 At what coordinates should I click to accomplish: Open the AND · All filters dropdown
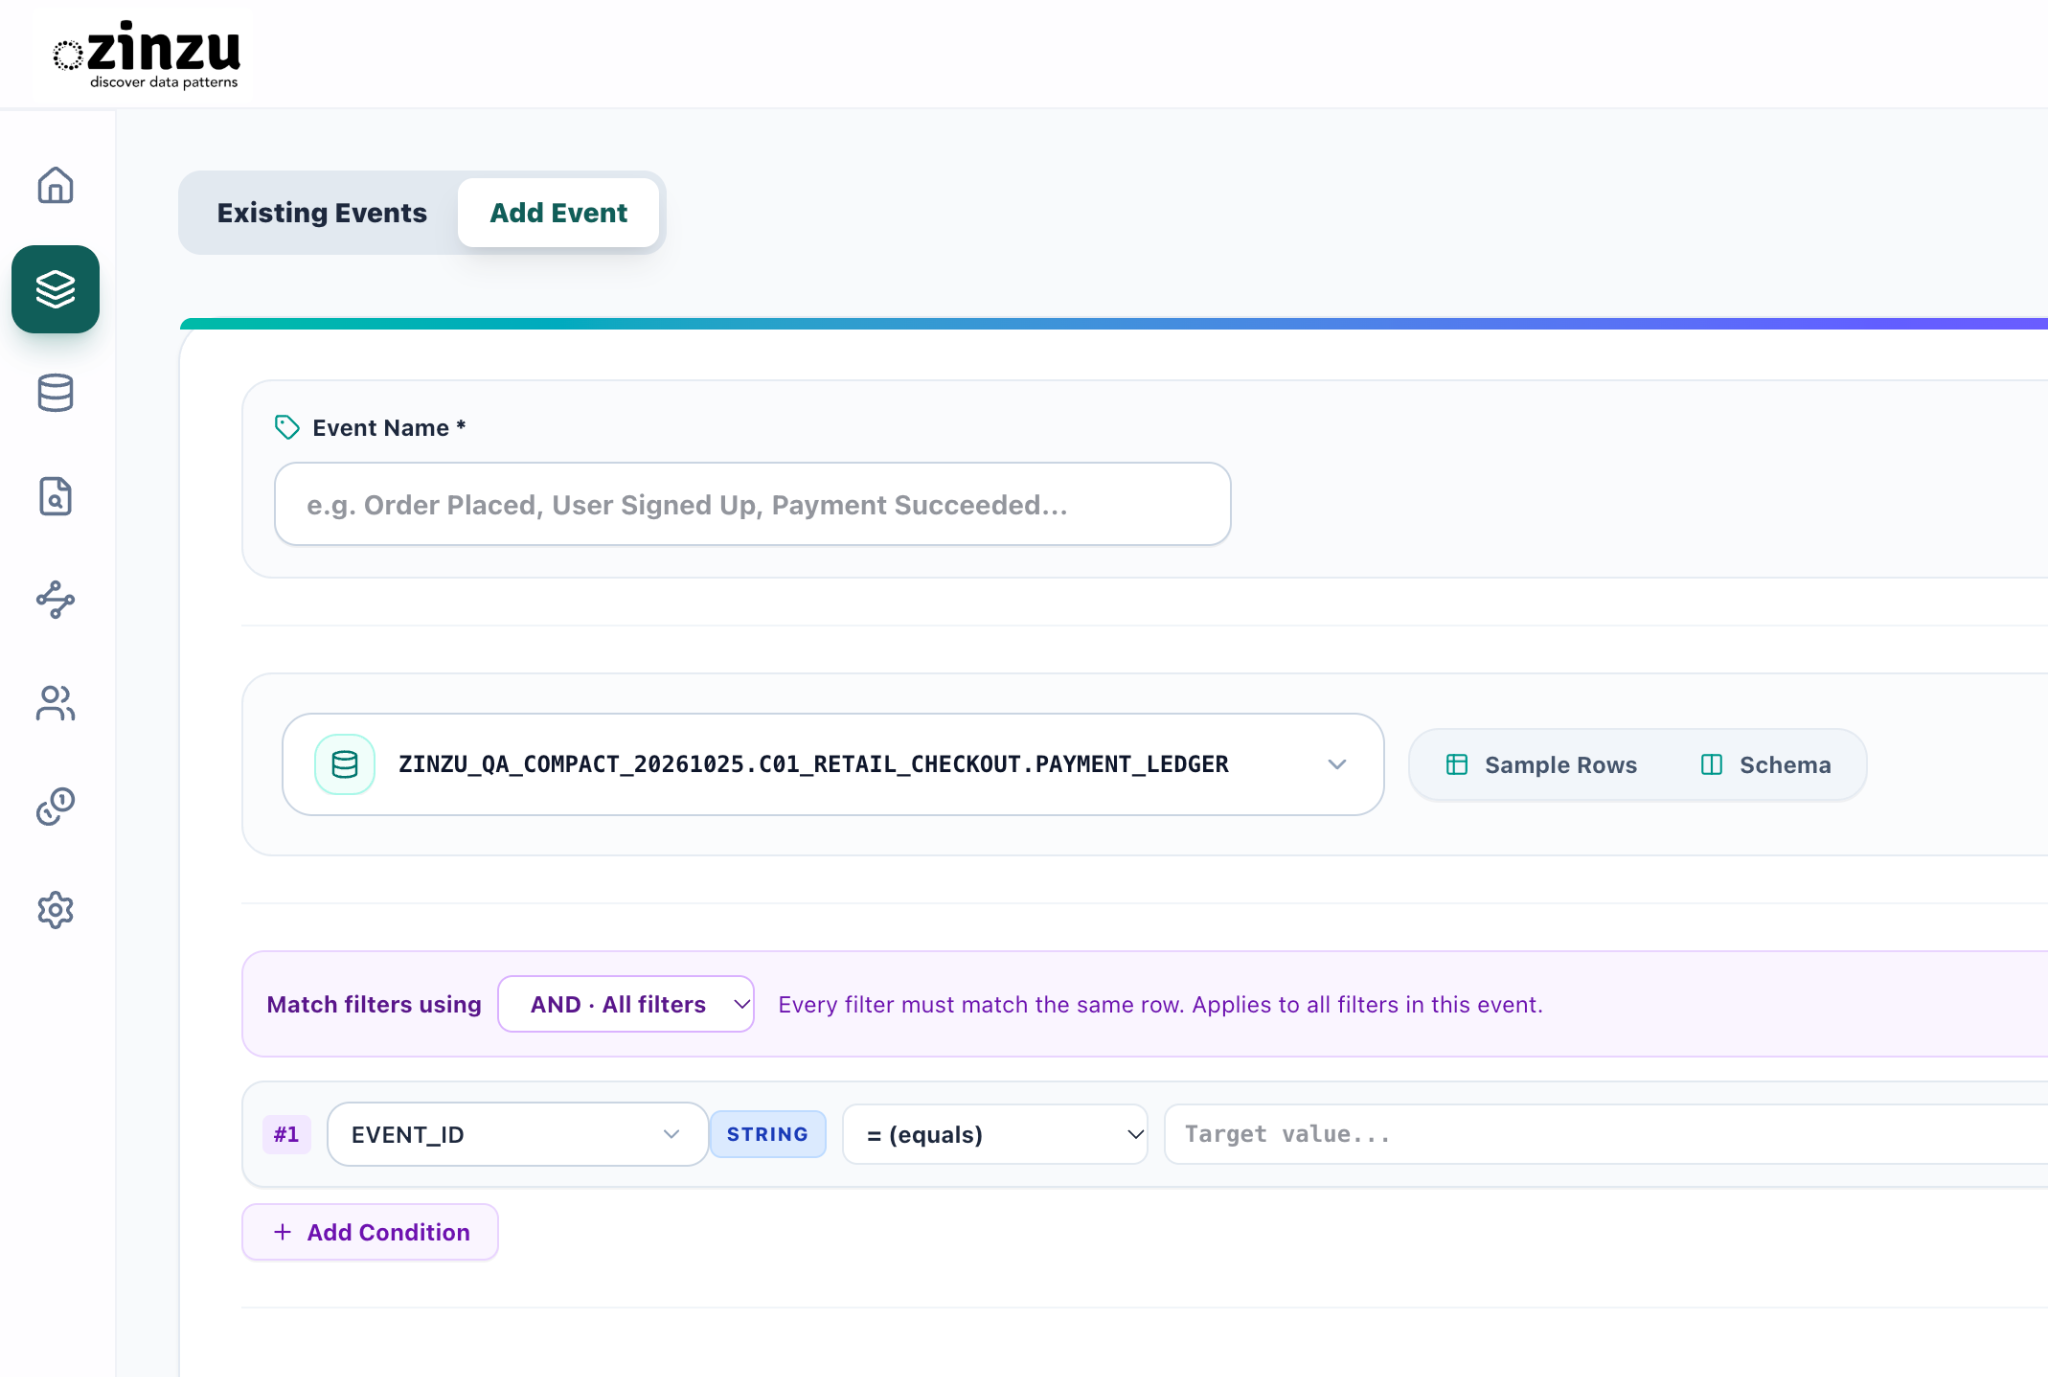626,1004
